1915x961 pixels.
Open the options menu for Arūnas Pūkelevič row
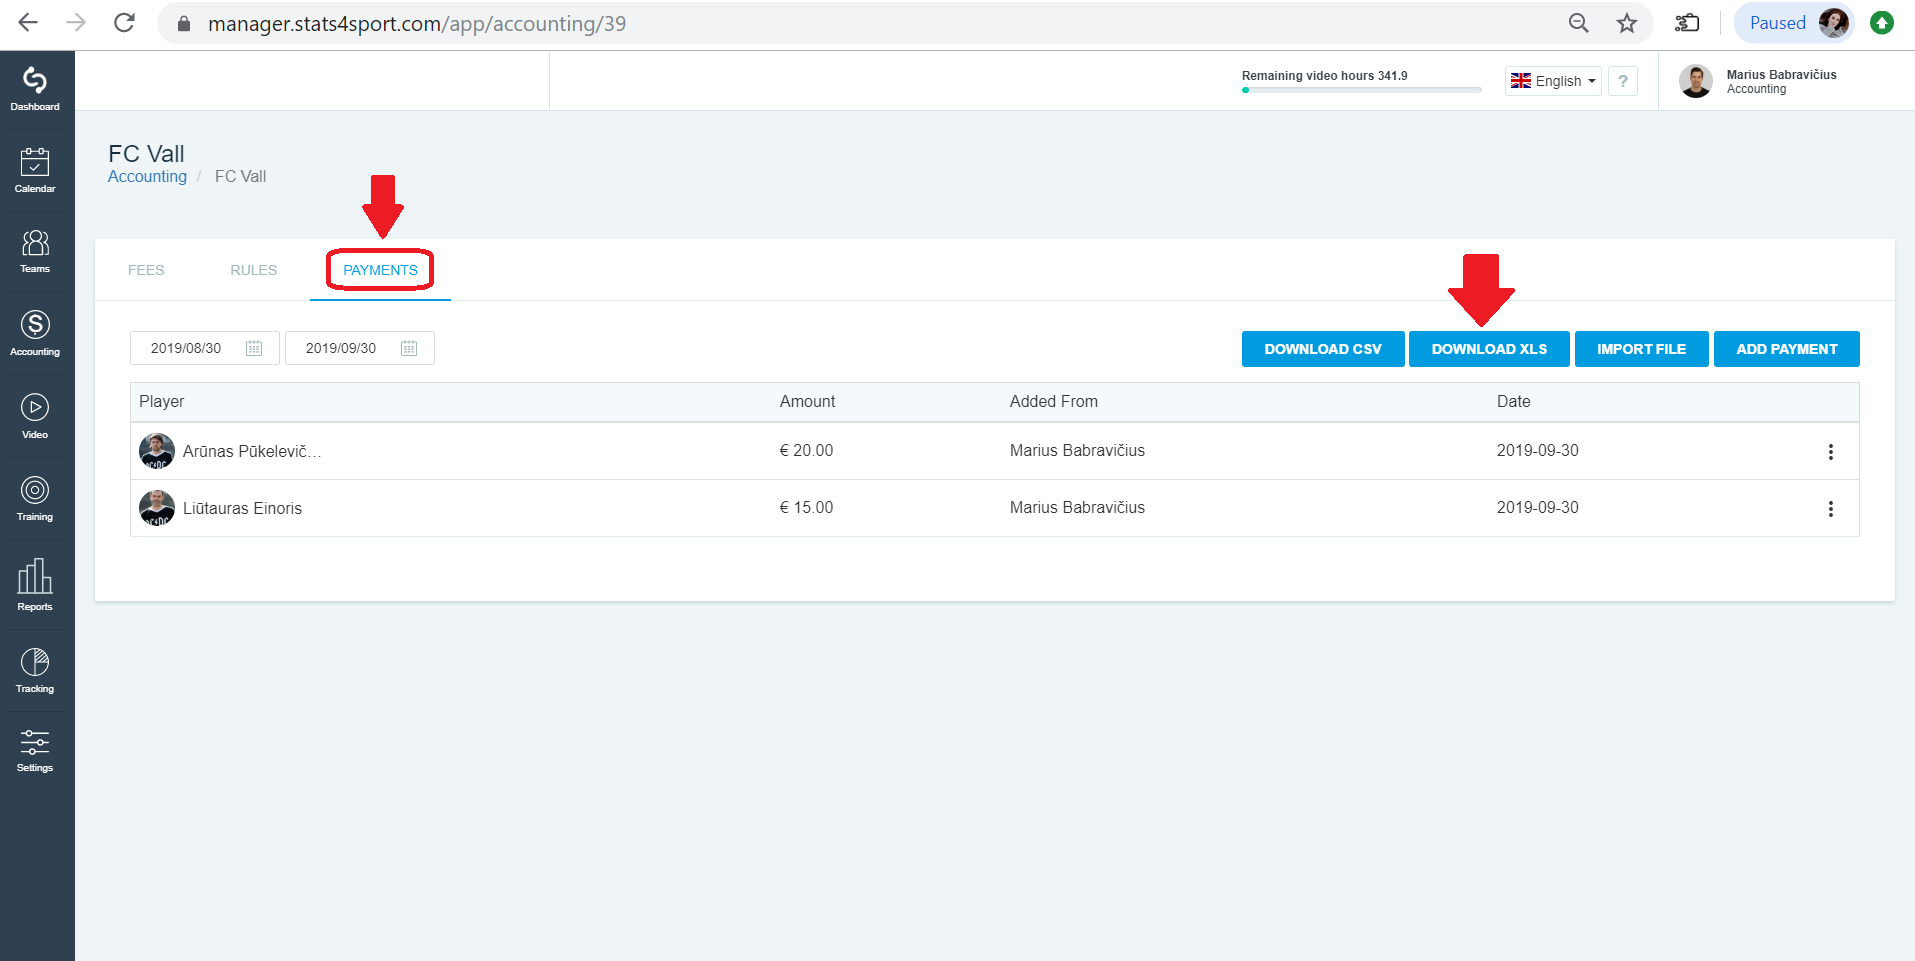coord(1831,452)
